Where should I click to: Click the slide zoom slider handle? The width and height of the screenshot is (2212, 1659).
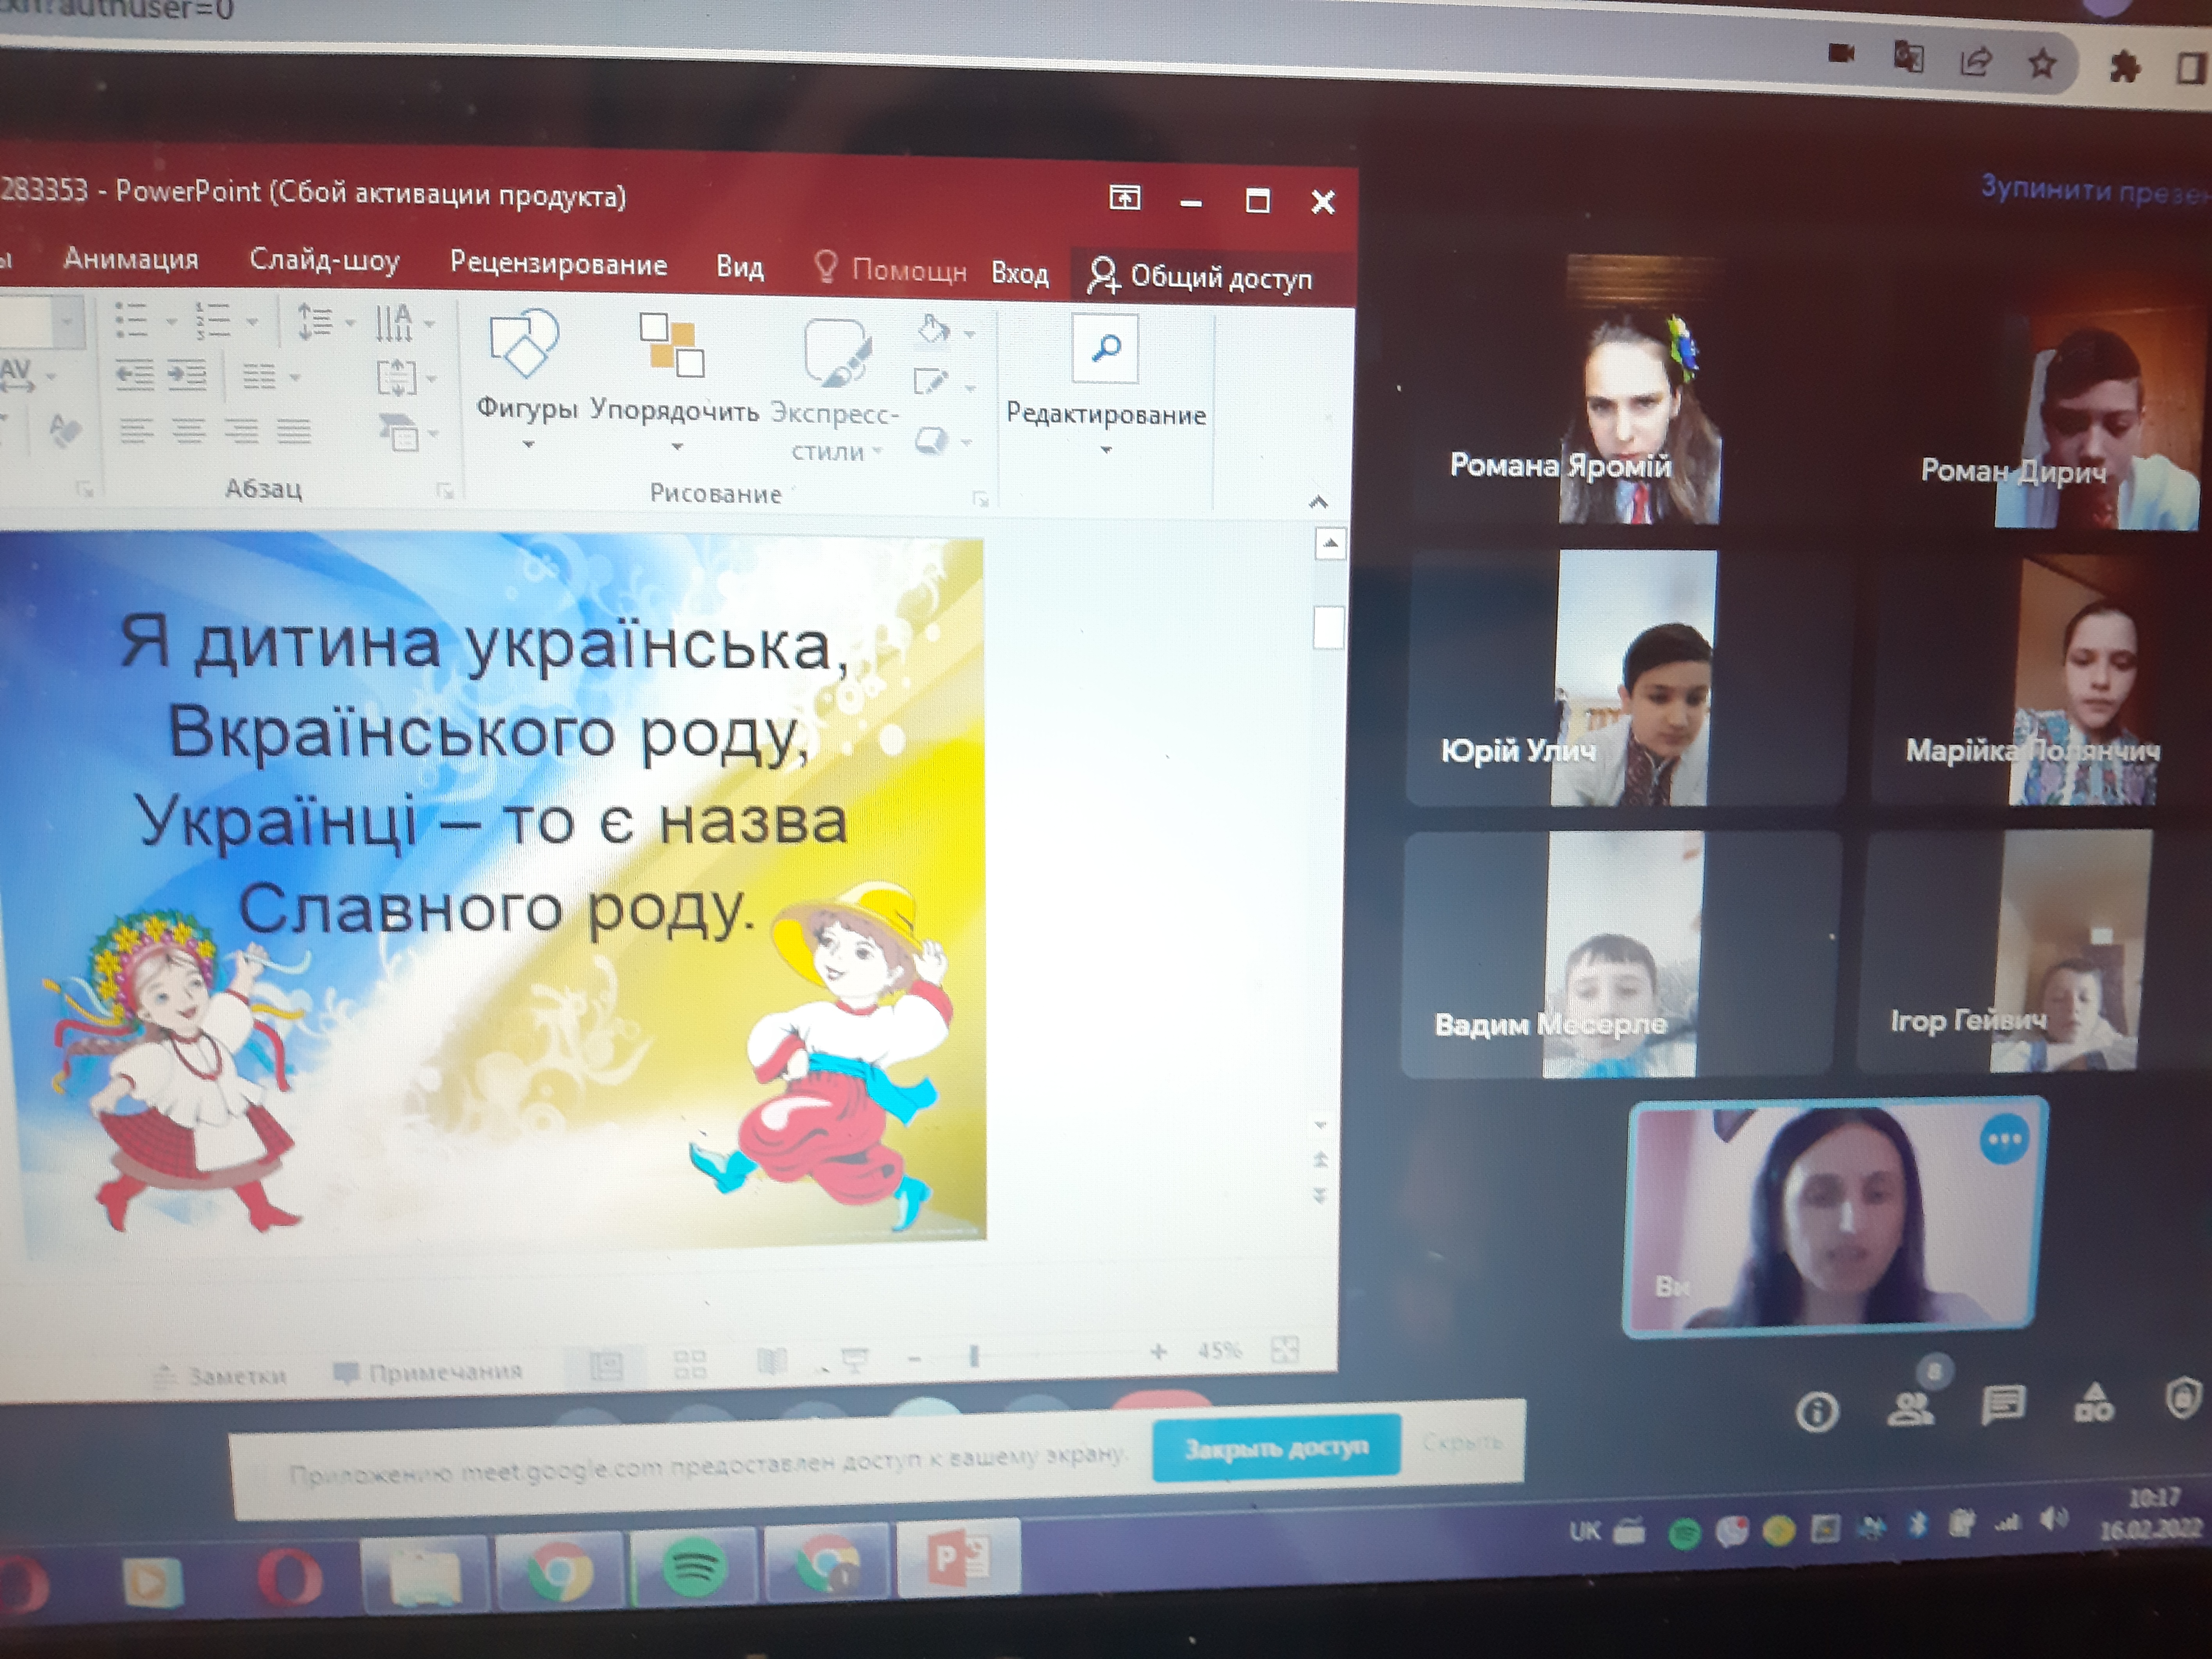[x=974, y=1356]
